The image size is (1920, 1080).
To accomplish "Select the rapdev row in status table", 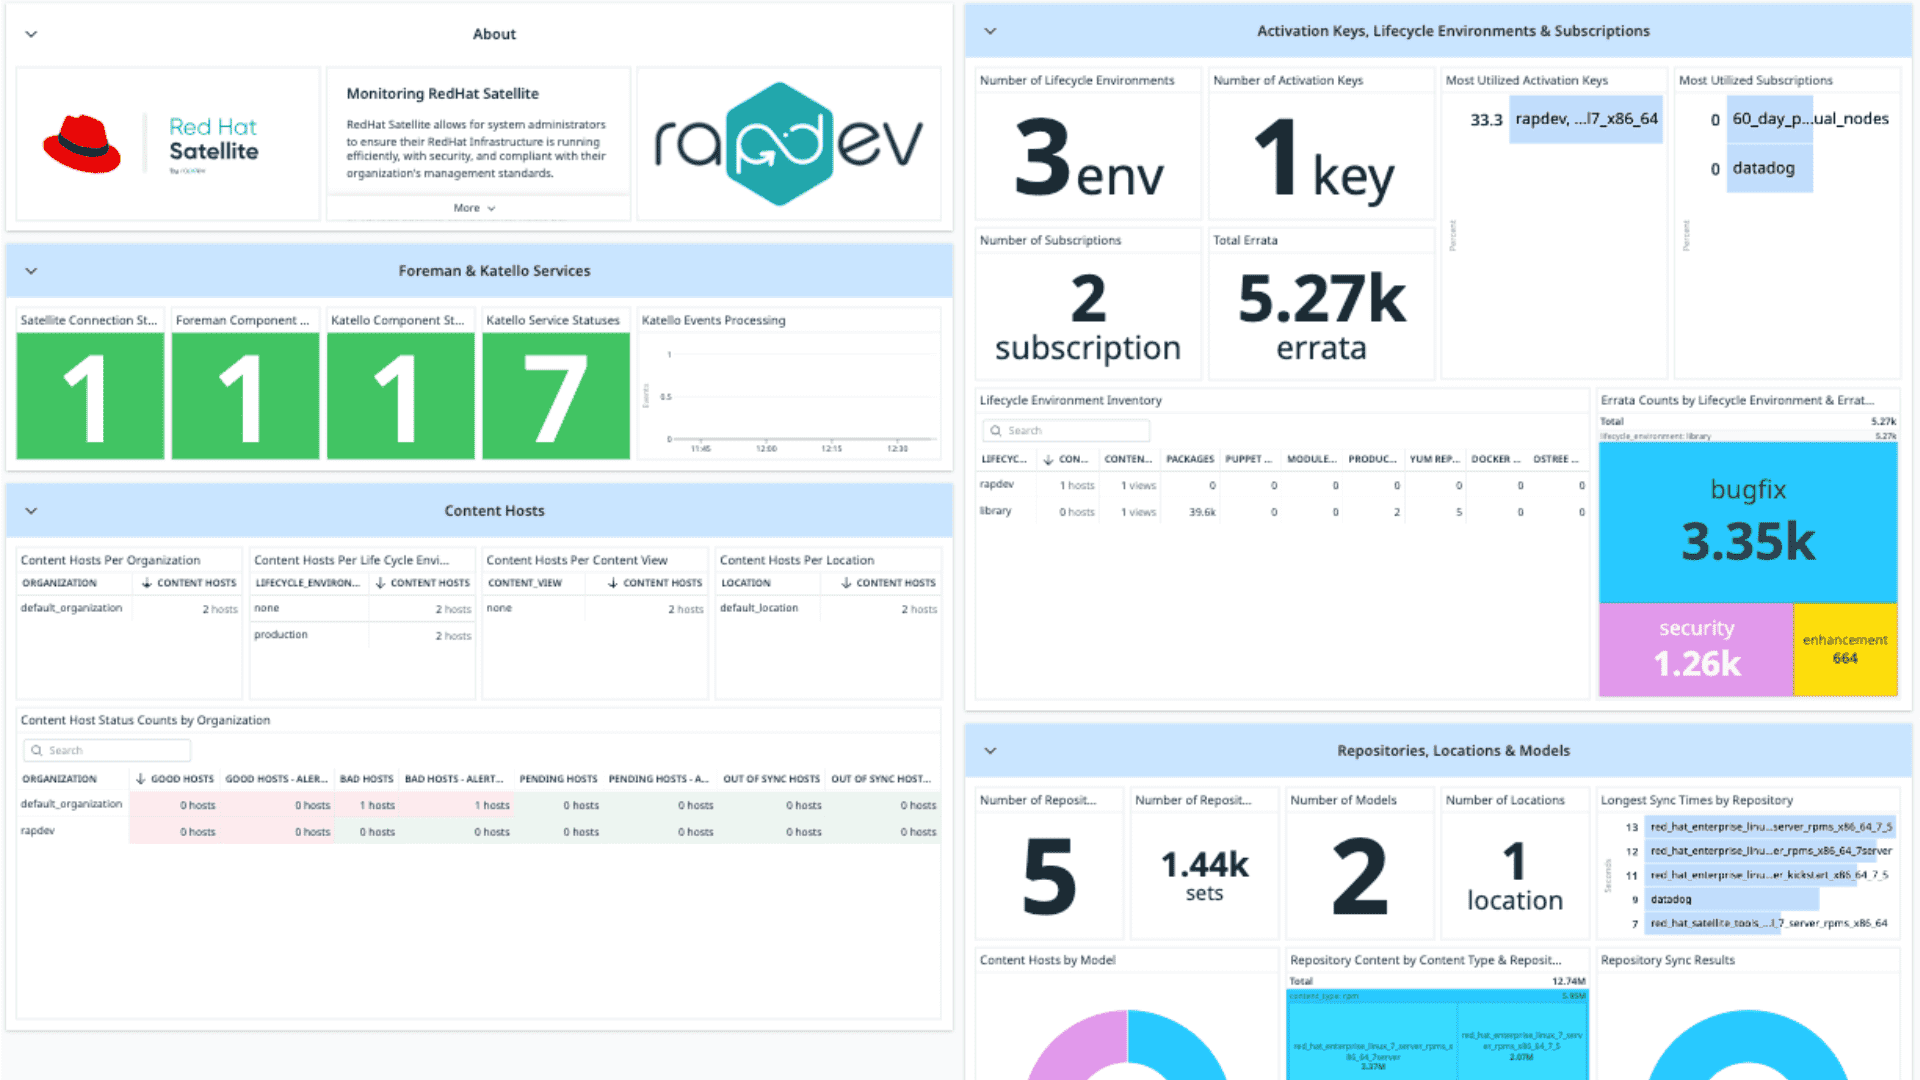I will click(479, 831).
